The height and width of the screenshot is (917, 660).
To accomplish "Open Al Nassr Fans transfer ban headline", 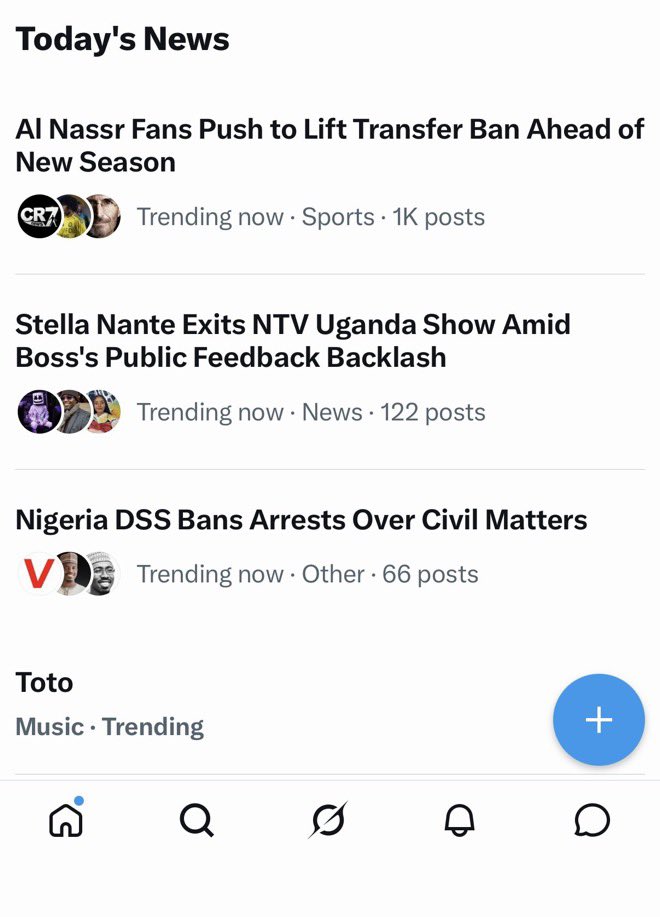I will click(330, 145).
